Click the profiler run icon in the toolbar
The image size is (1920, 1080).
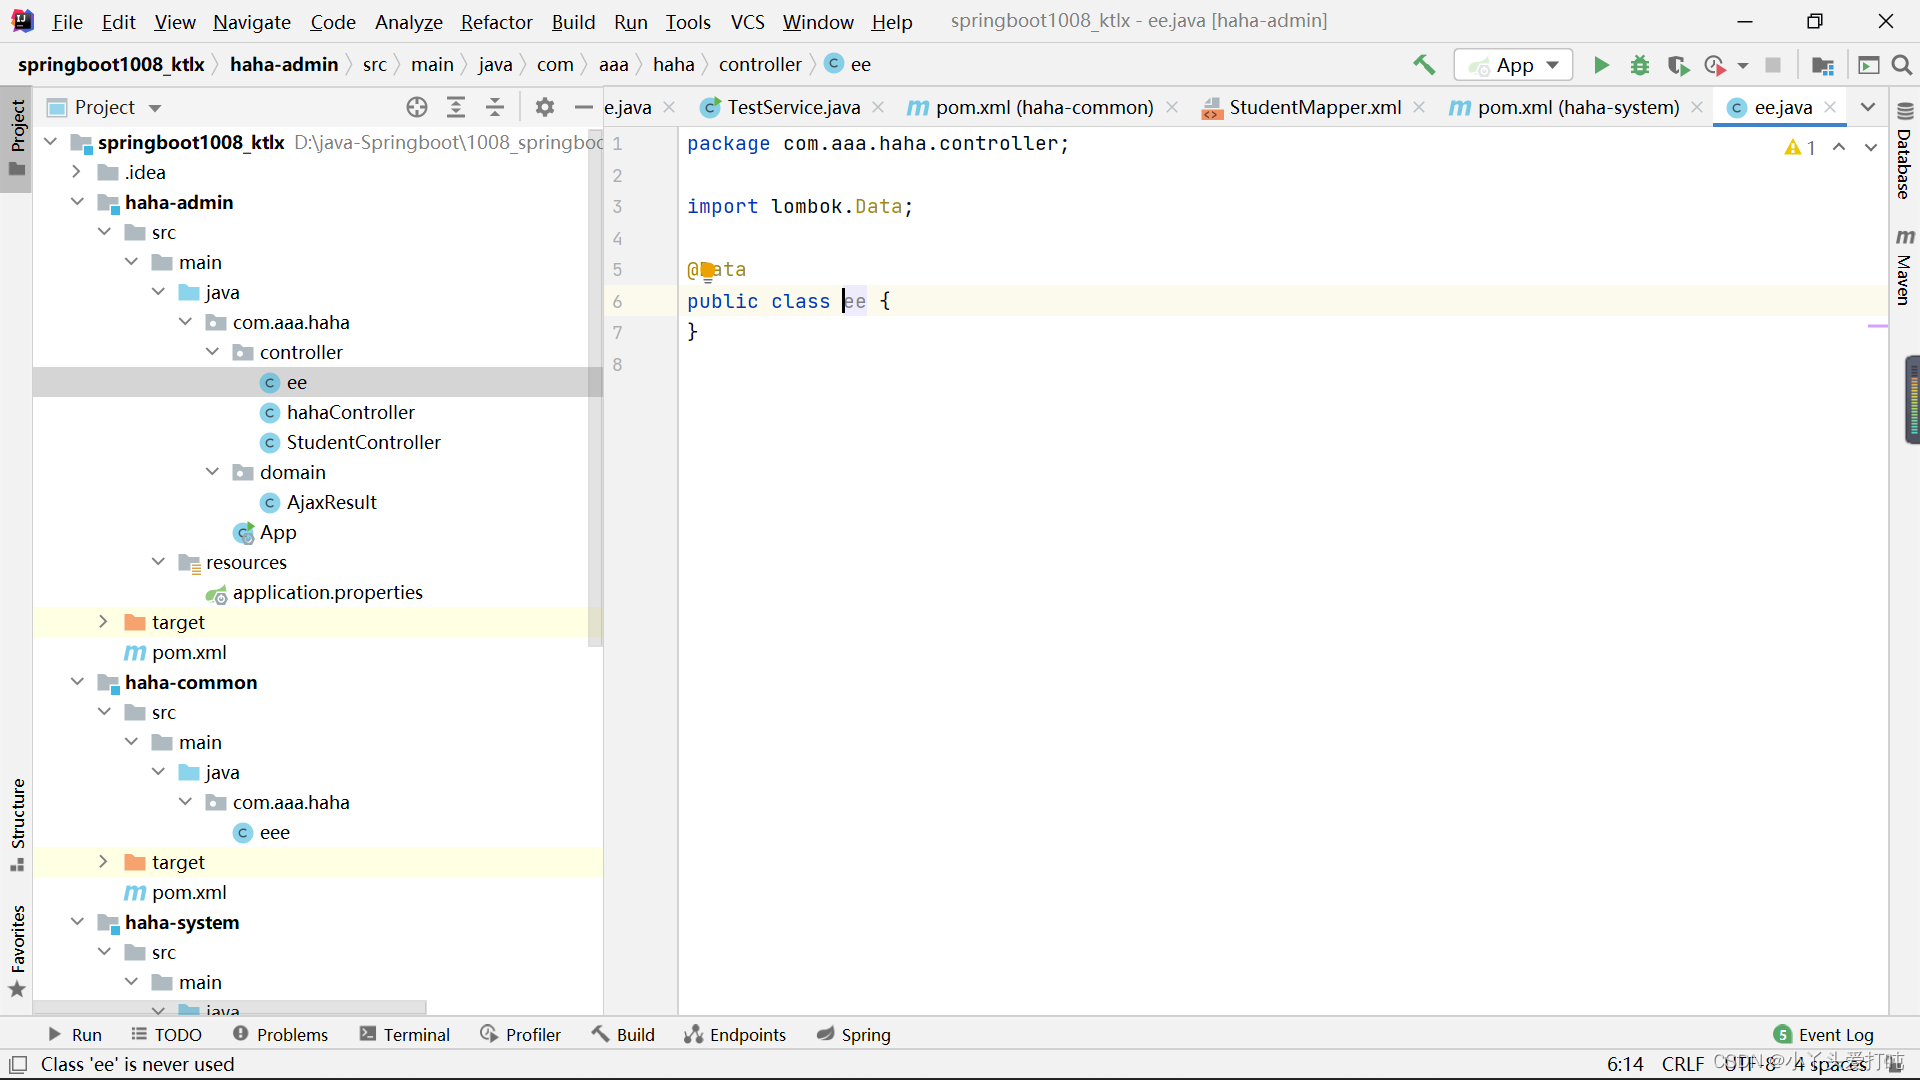click(1715, 65)
